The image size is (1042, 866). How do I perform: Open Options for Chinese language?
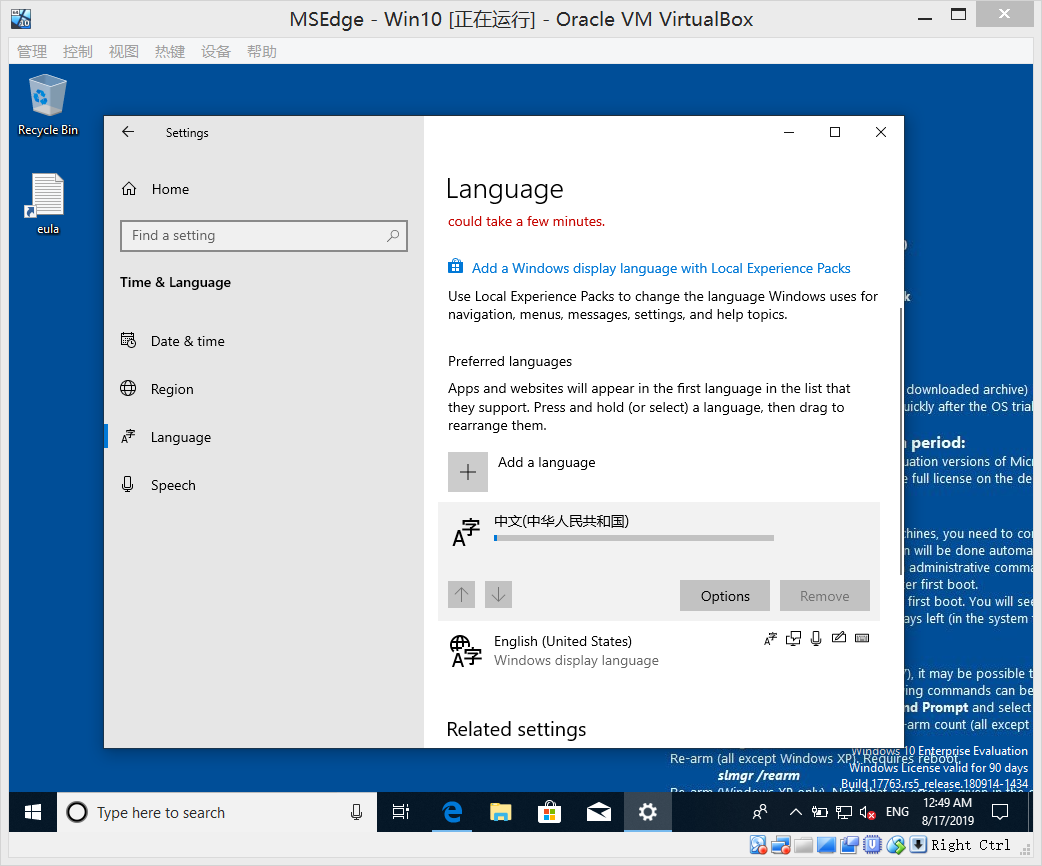(x=725, y=595)
